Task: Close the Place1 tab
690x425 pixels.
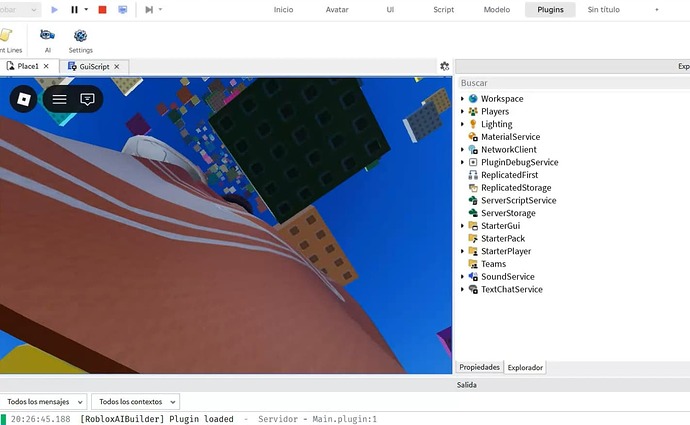Action: coord(46,66)
